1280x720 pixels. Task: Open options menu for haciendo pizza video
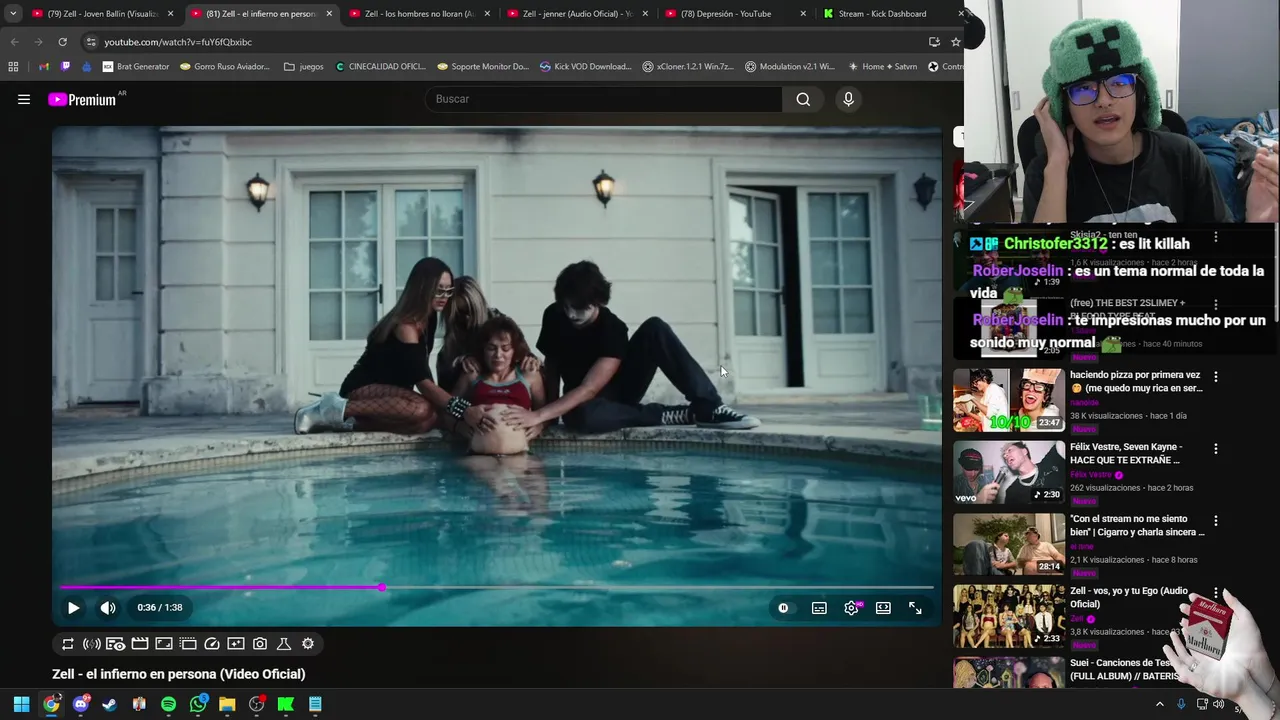tap(1216, 377)
